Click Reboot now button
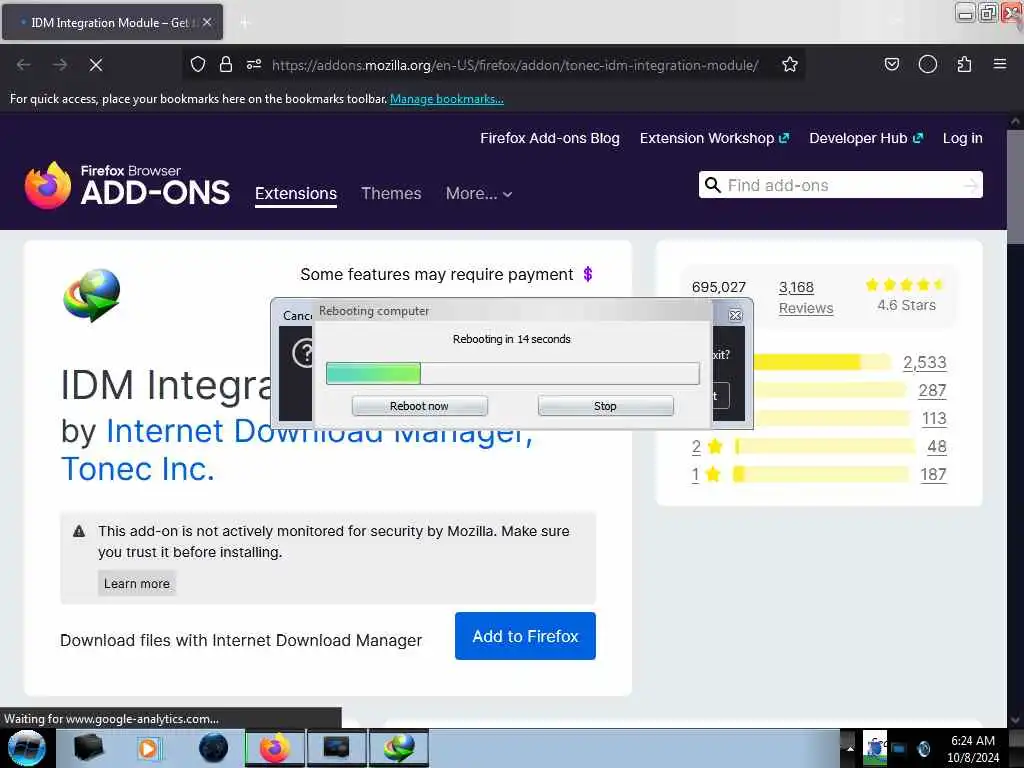This screenshot has width=1024, height=768. 419,406
